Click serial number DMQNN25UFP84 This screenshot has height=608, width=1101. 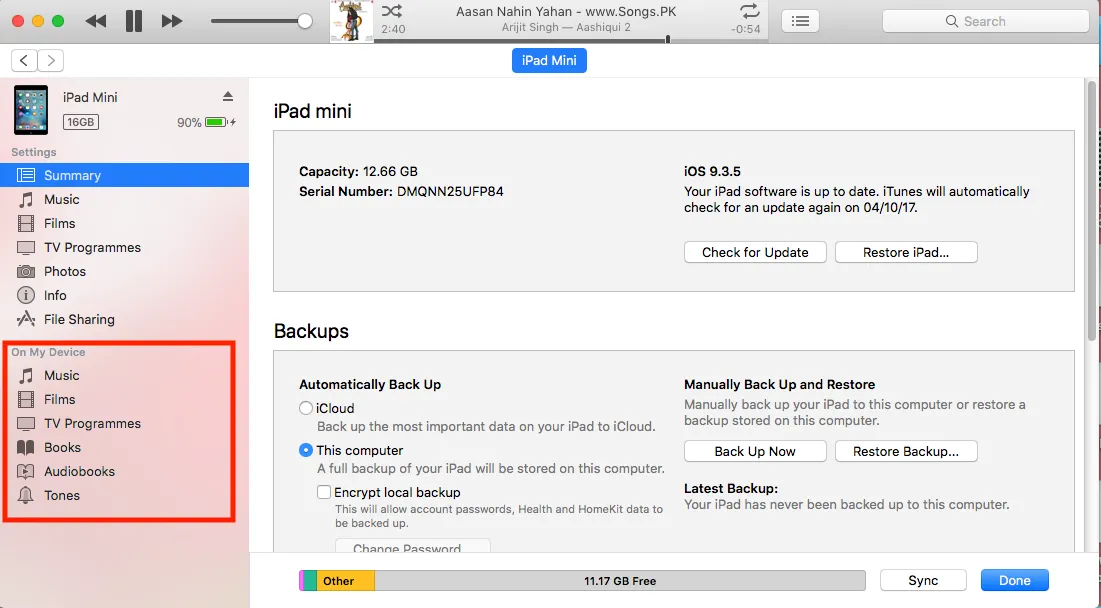click(450, 192)
